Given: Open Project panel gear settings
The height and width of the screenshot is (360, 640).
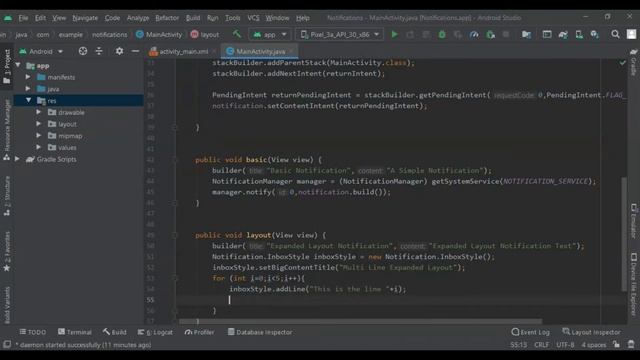Looking at the screenshot, I should coord(119,51).
